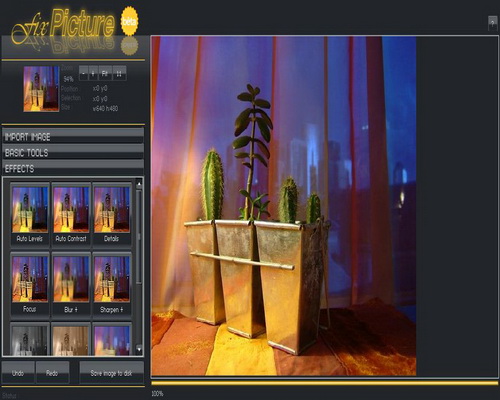Image resolution: width=500 pixels, height=400 pixels.
Task: Expand the IMPORT IMAGE section
Action: point(73,136)
